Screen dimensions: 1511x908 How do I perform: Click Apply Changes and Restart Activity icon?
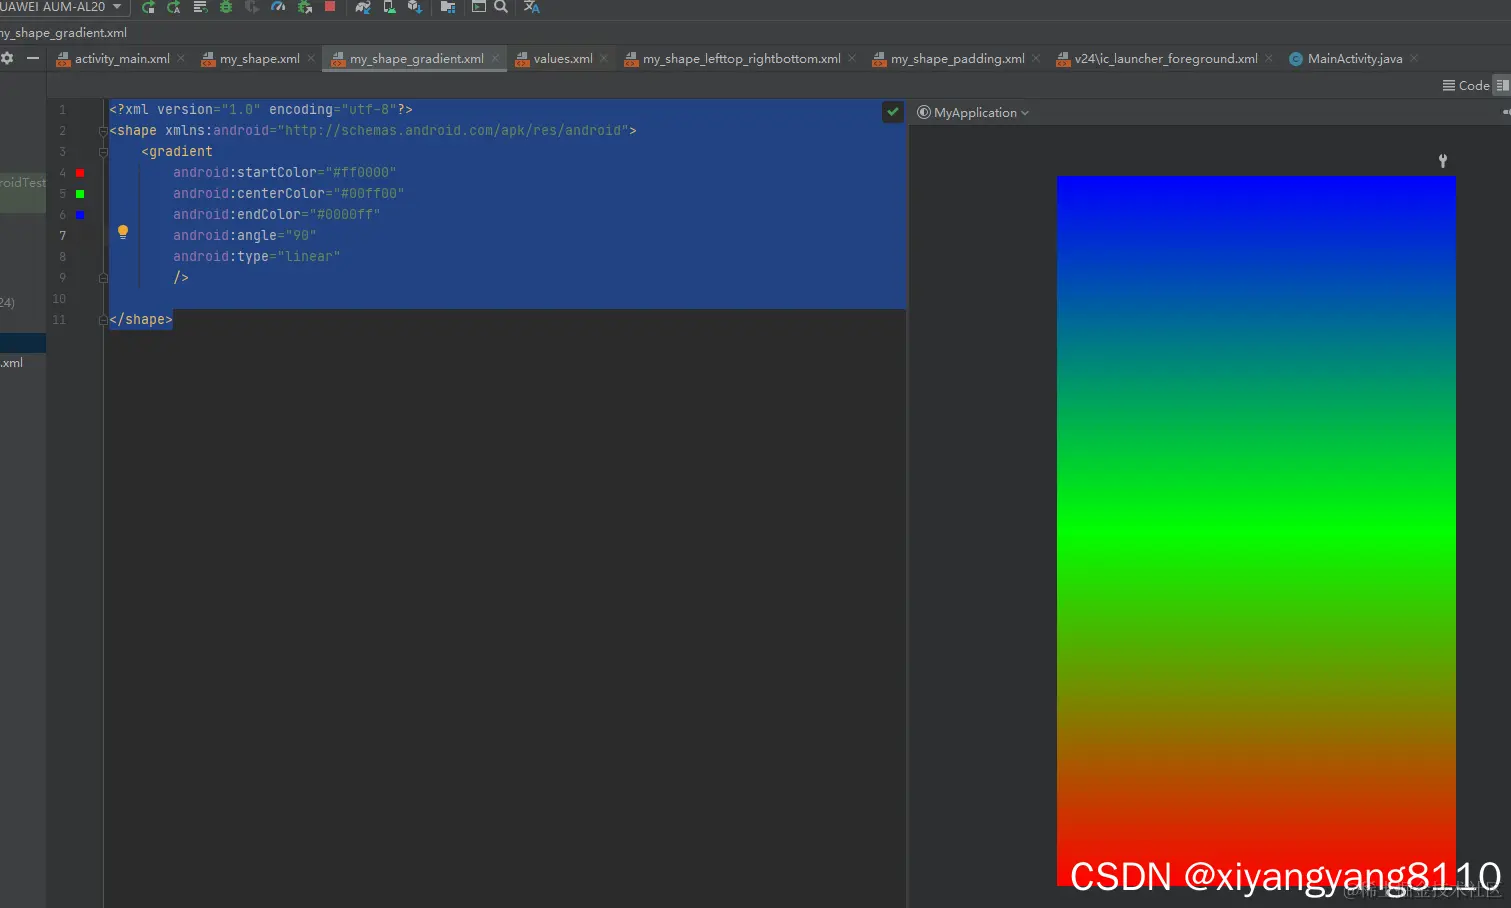point(148,7)
